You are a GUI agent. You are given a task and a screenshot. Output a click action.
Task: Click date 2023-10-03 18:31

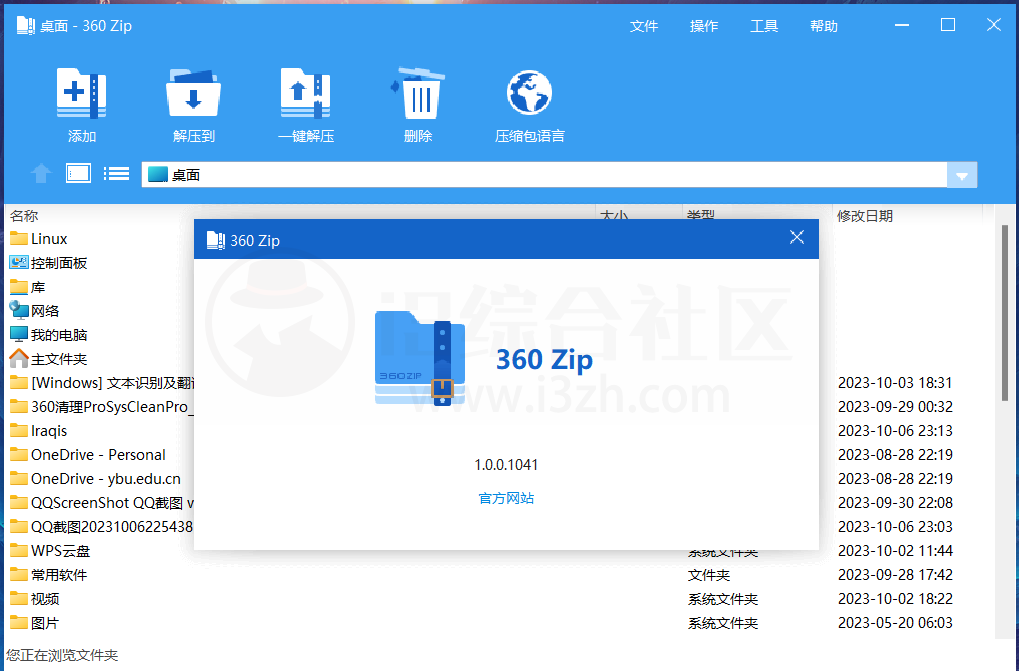point(895,383)
